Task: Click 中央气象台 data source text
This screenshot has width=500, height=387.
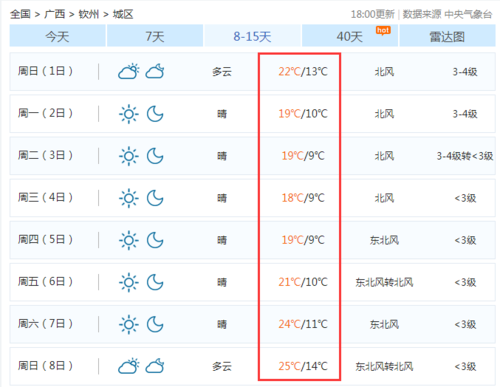Action: click(468, 14)
